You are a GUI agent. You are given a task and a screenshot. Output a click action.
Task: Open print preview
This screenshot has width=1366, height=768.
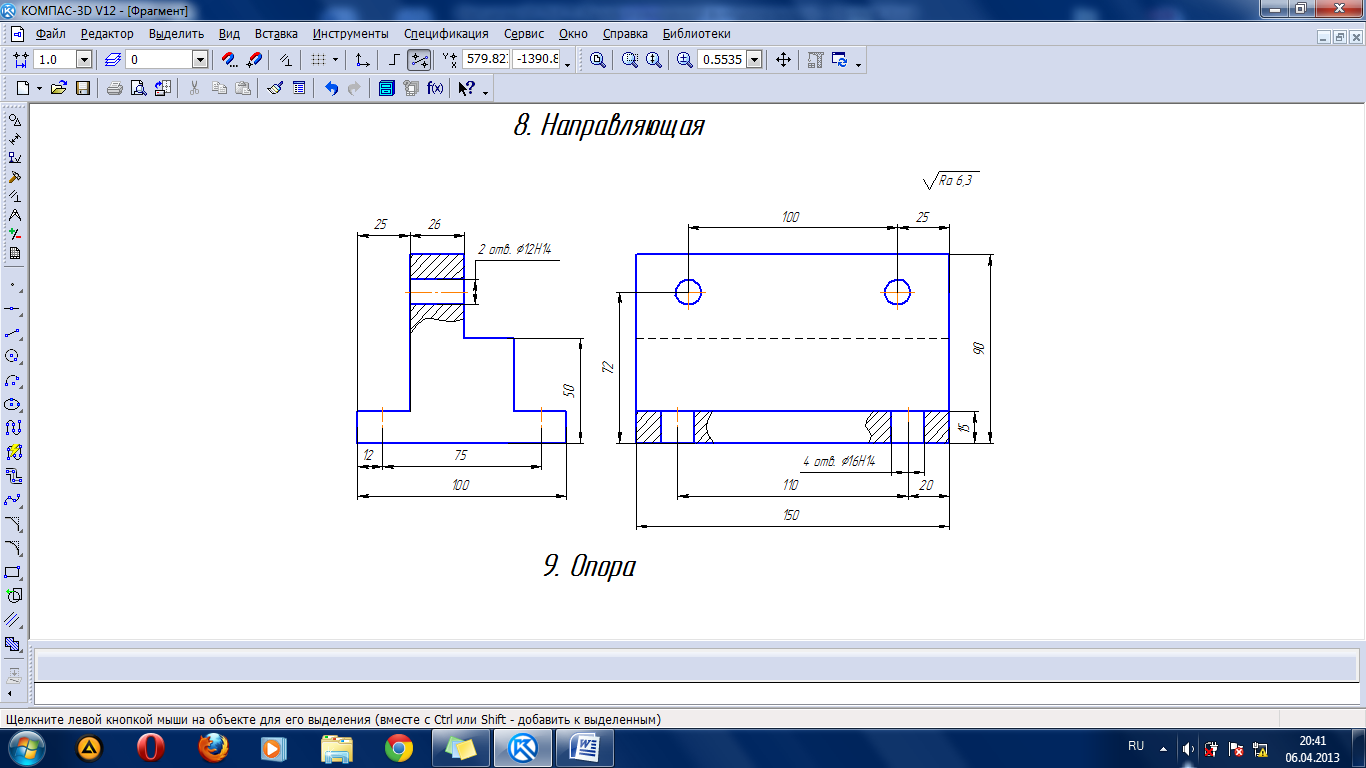(x=139, y=88)
